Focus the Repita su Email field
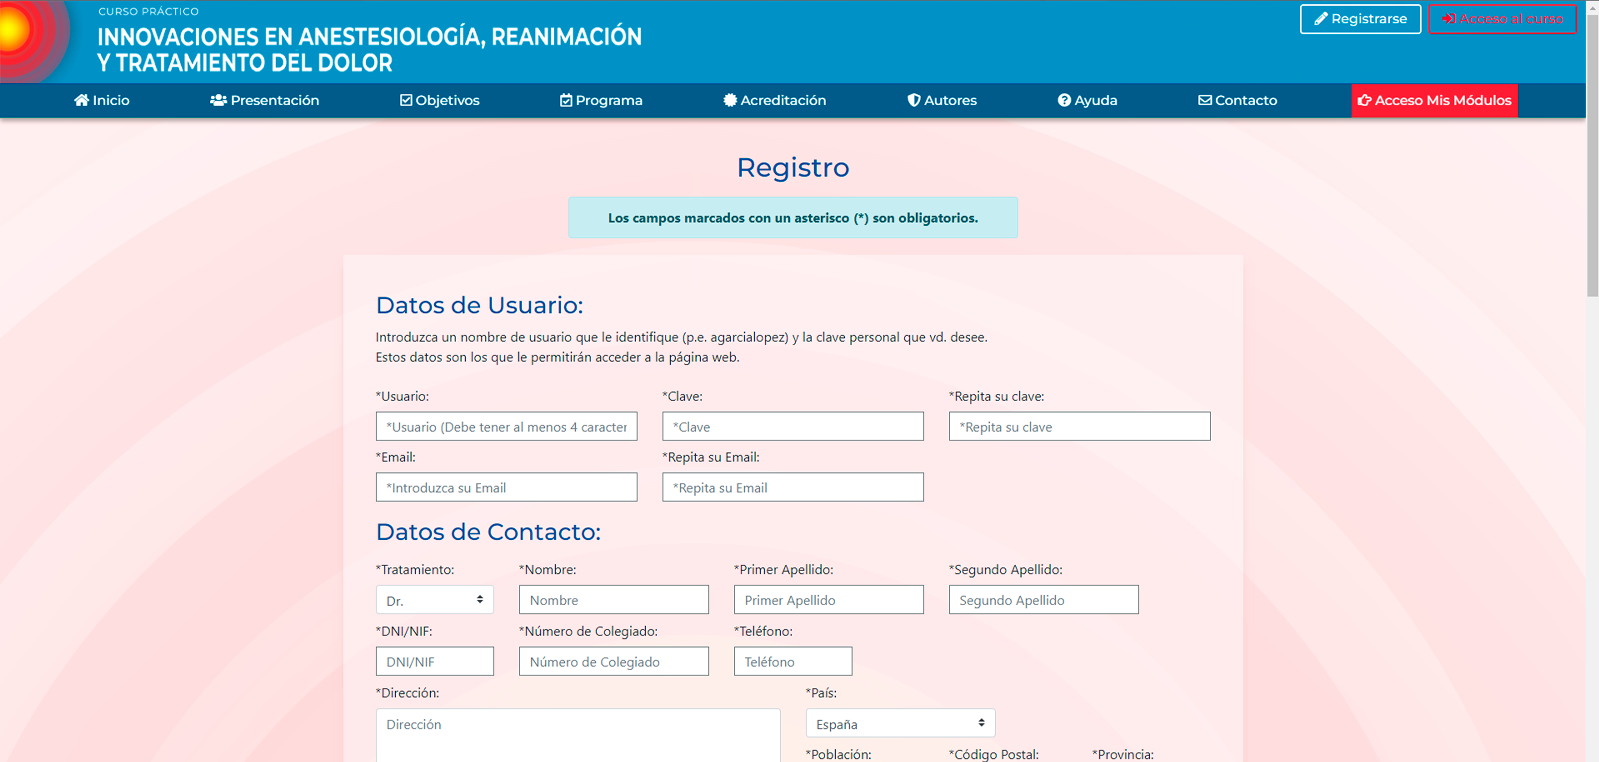Screen dimensions: 1599x762 (793, 487)
